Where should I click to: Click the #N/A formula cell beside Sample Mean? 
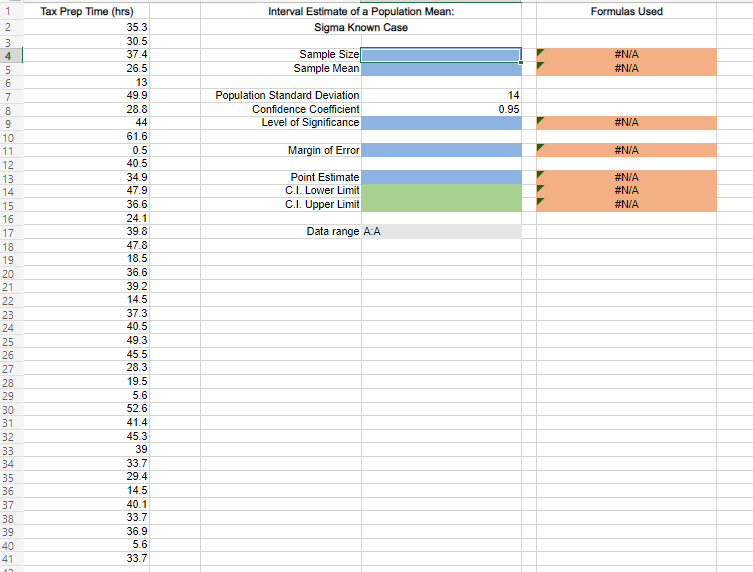click(626, 69)
